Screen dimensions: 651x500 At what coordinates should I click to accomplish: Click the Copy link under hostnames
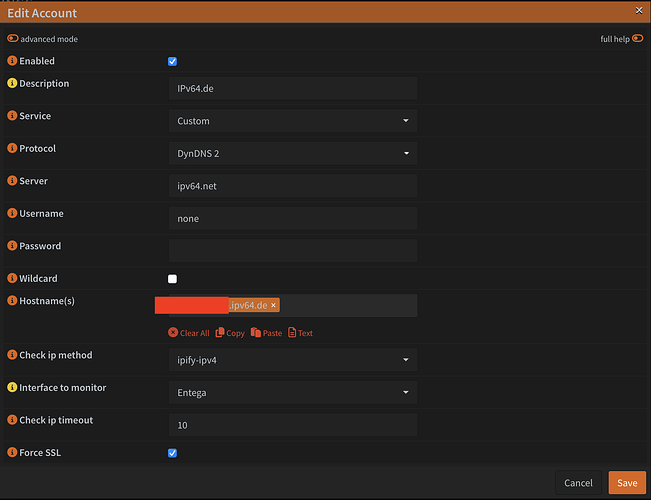coord(230,333)
